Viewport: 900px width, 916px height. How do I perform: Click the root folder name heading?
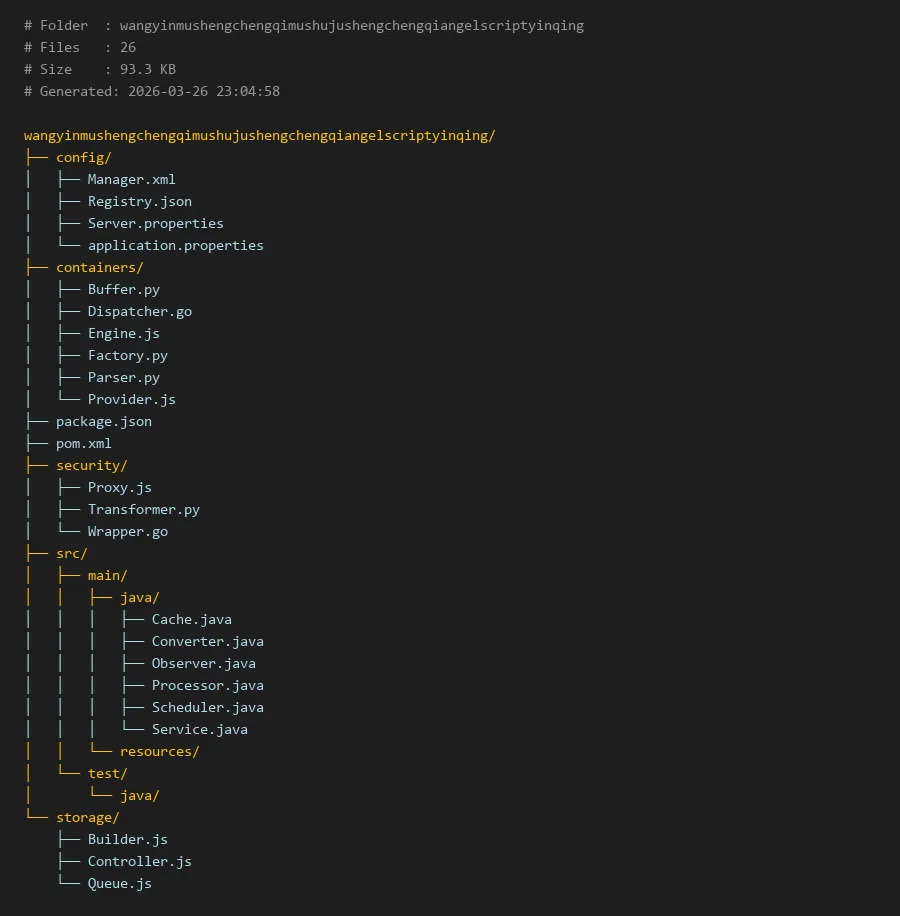(x=259, y=135)
